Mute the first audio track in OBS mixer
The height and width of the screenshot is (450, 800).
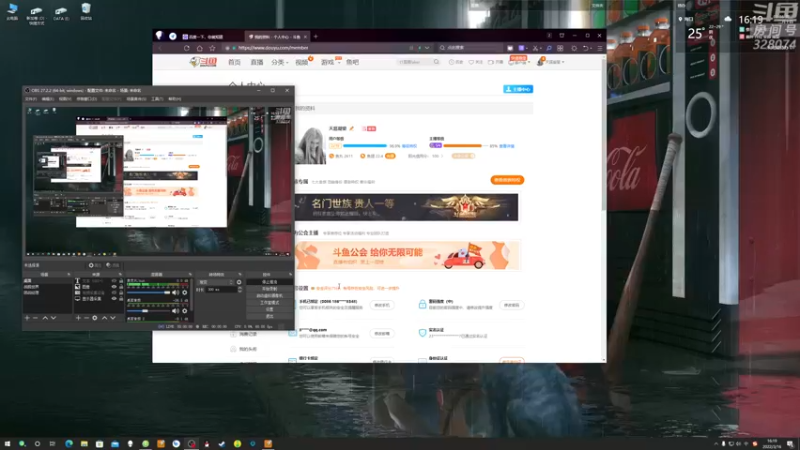click(176, 293)
